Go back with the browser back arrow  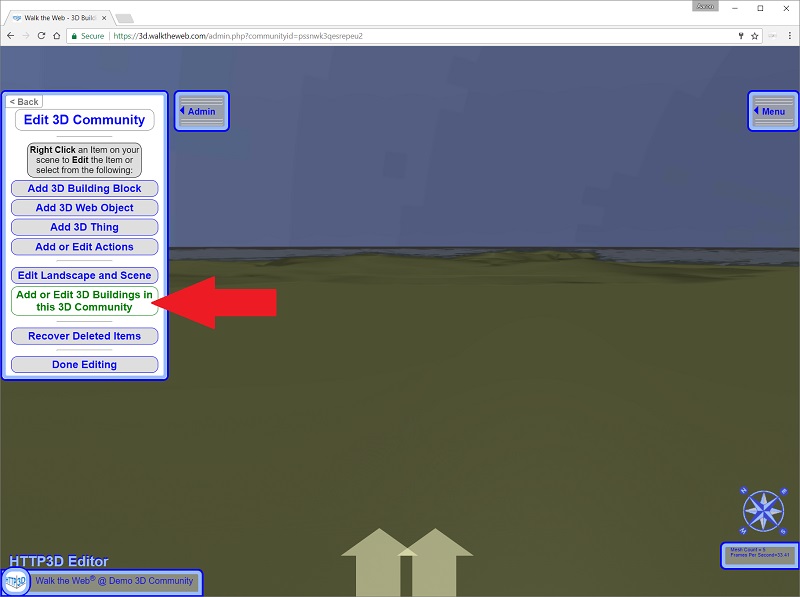(11, 36)
